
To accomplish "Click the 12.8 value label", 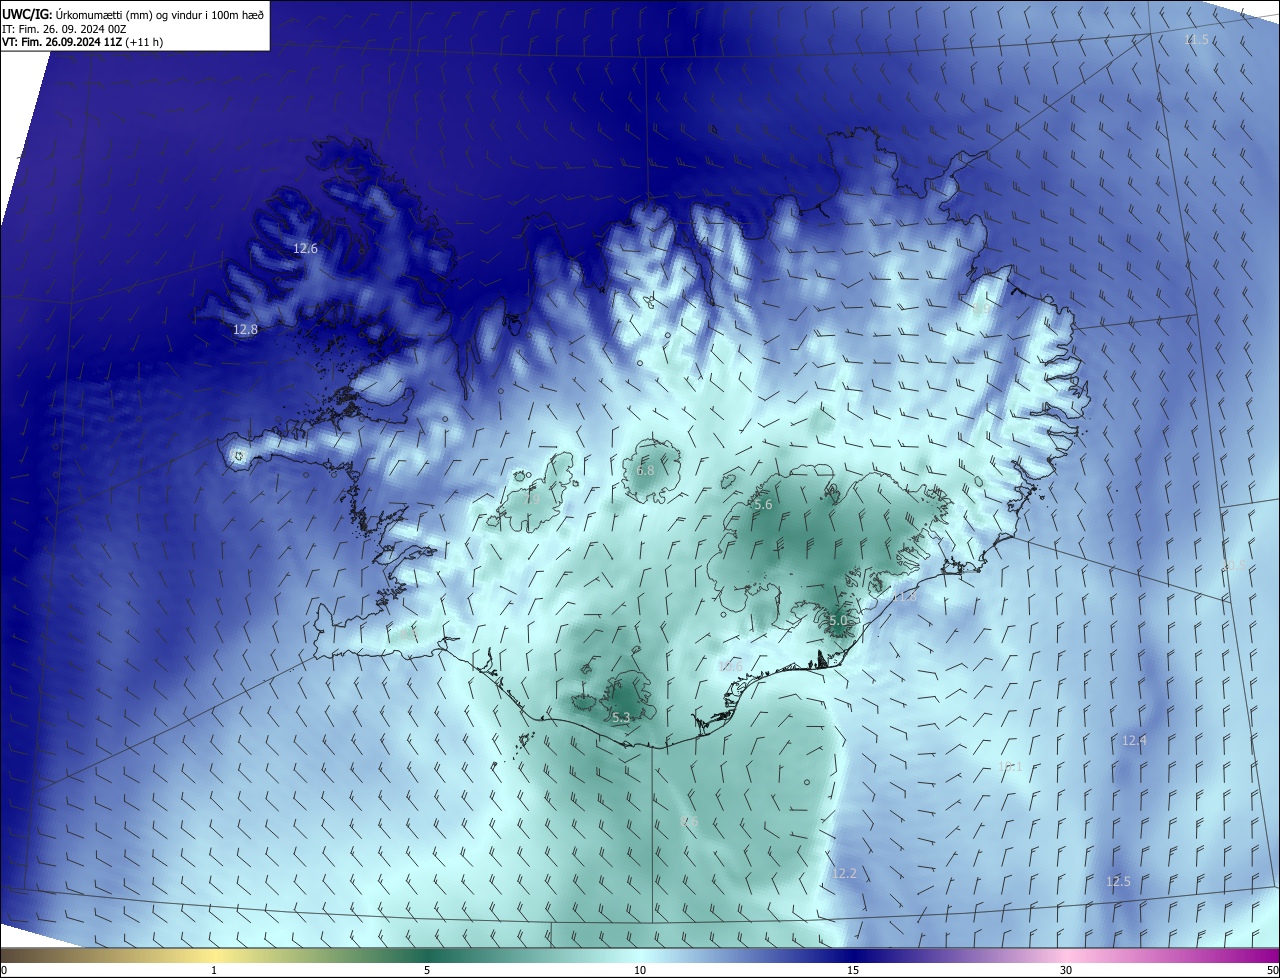I will click(x=245, y=329).
